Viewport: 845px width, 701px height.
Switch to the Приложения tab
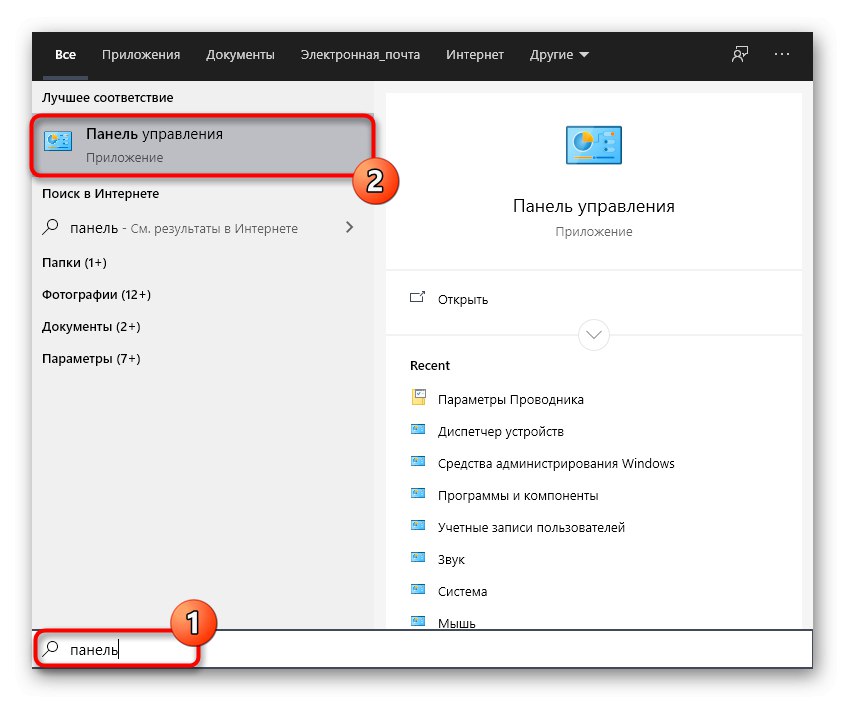(143, 55)
